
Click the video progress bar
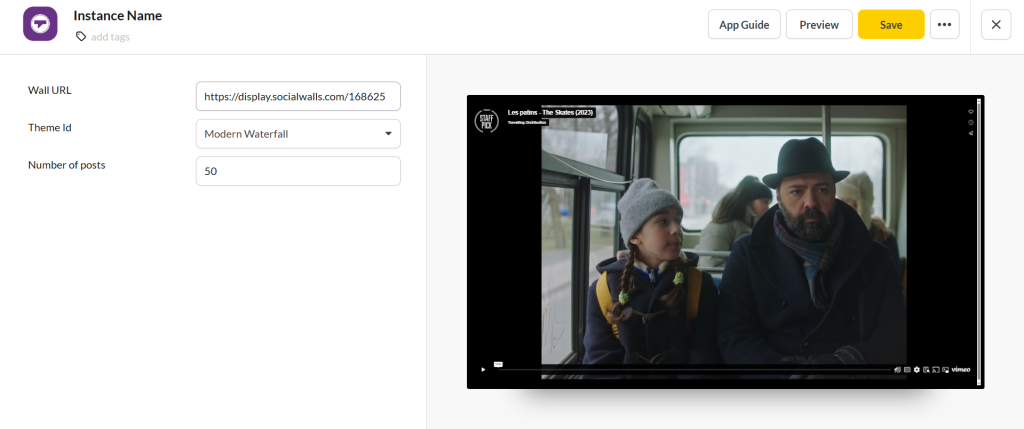[x=690, y=369]
